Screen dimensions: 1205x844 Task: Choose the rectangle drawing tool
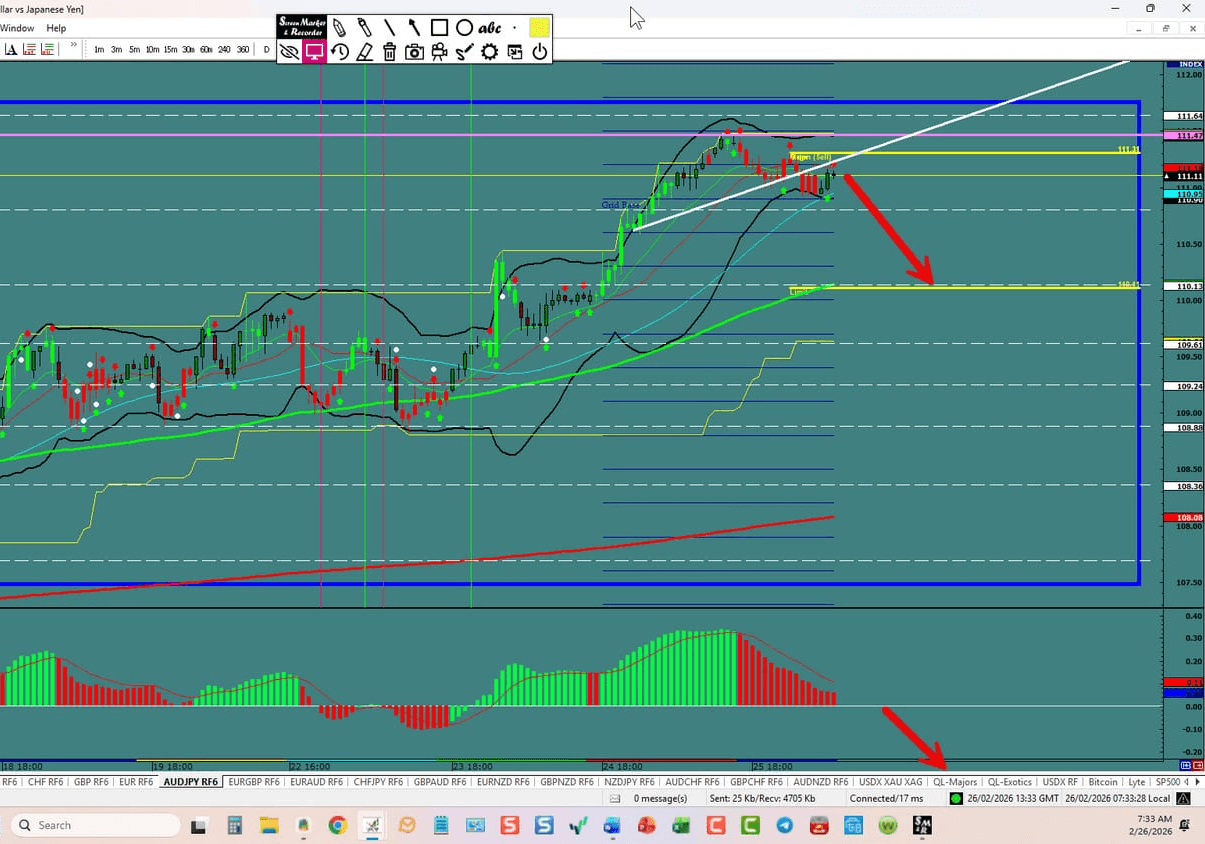[439, 27]
